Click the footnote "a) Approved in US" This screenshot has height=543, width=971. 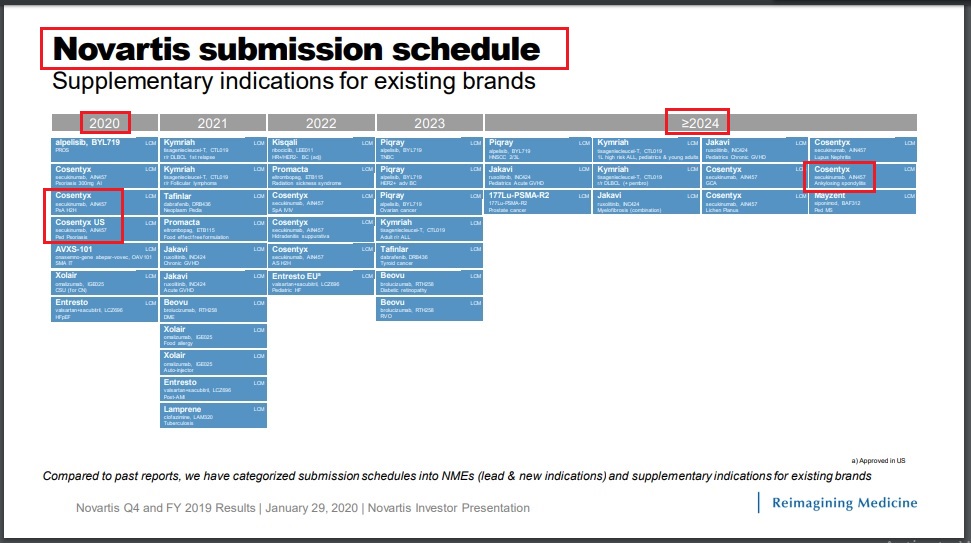tap(878, 461)
